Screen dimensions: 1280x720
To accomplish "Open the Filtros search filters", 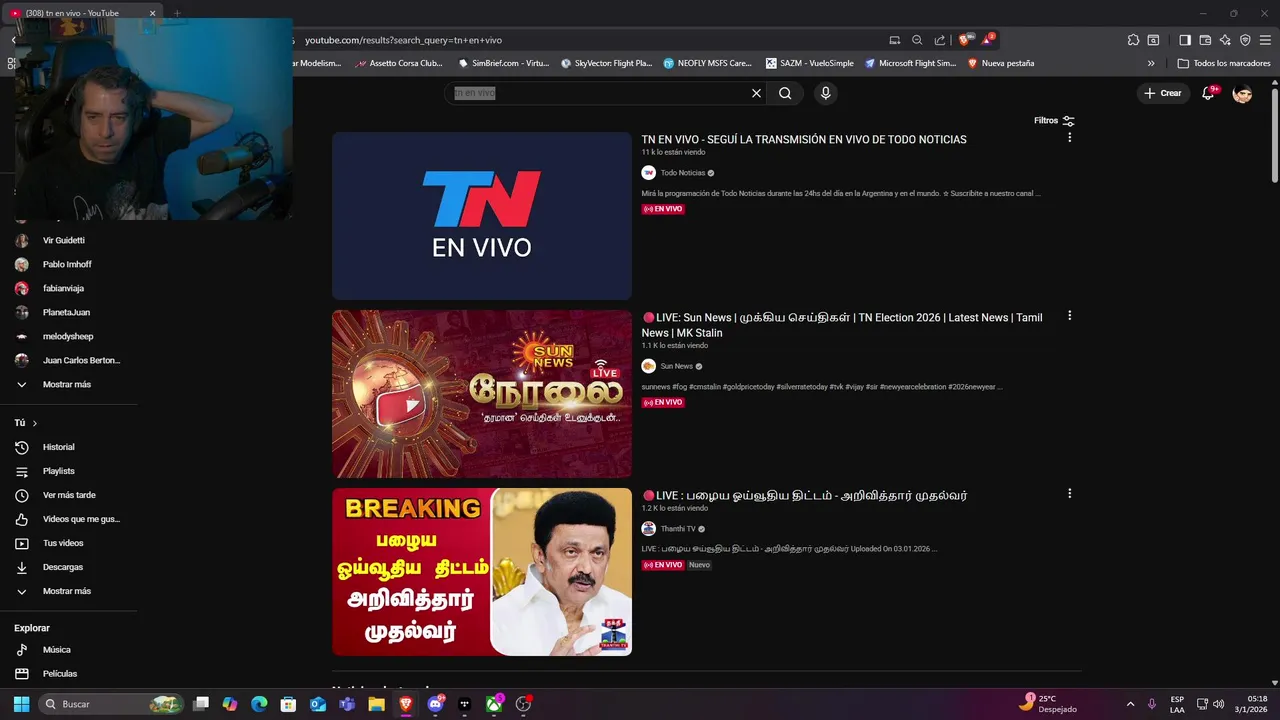I will pyautogui.click(x=1054, y=121).
